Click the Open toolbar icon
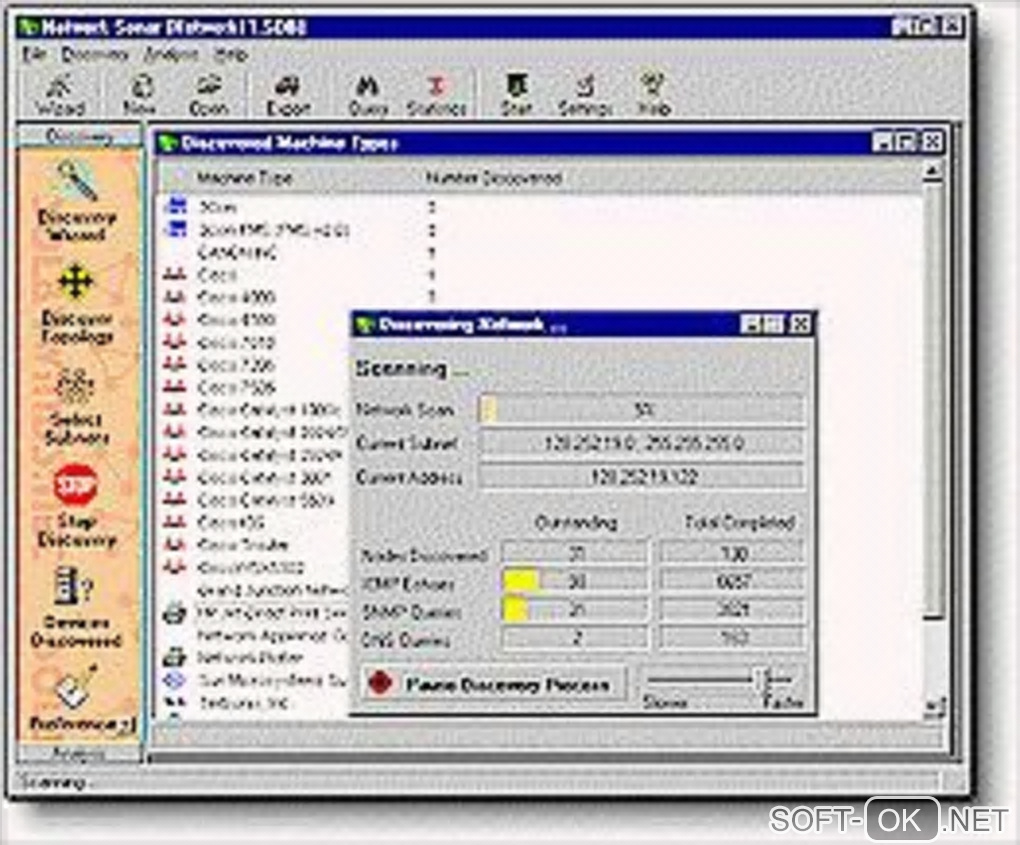Viewport: 1020px width, 845px height. (x=208, y=95)
